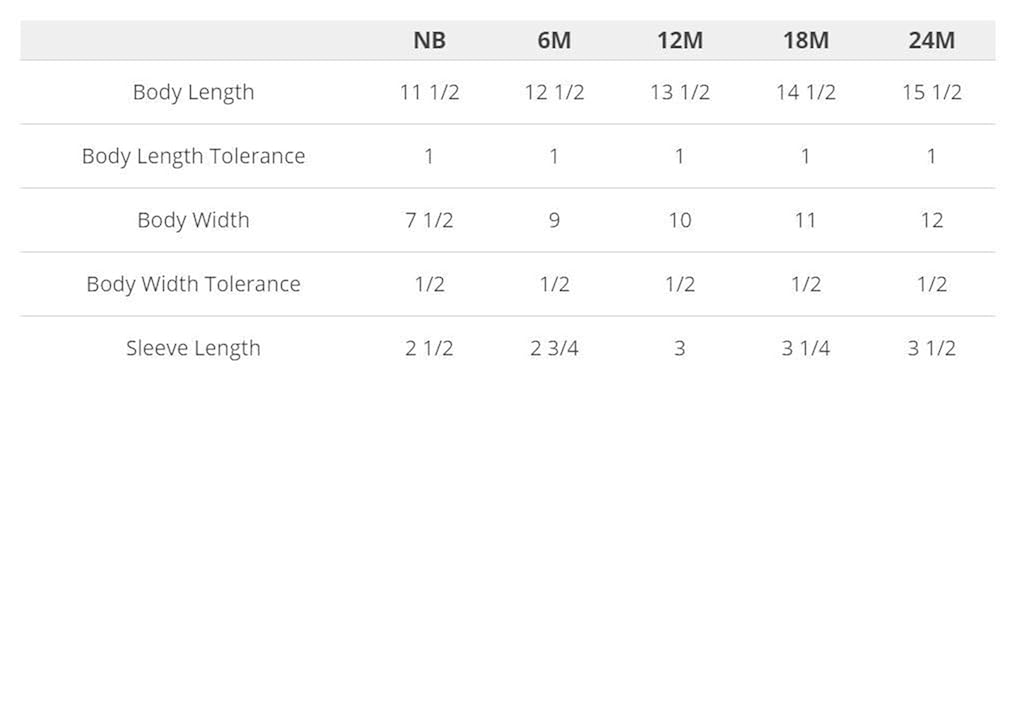Click the Sleeve Length row label

tap(193, 348)
